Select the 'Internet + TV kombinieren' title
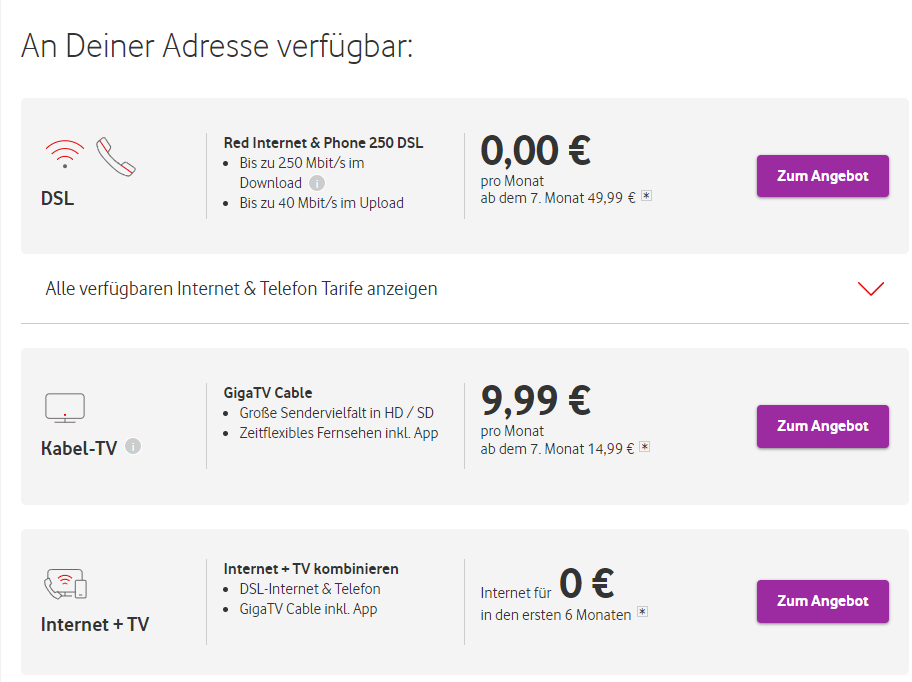912x682 pixels. point(311,569)
